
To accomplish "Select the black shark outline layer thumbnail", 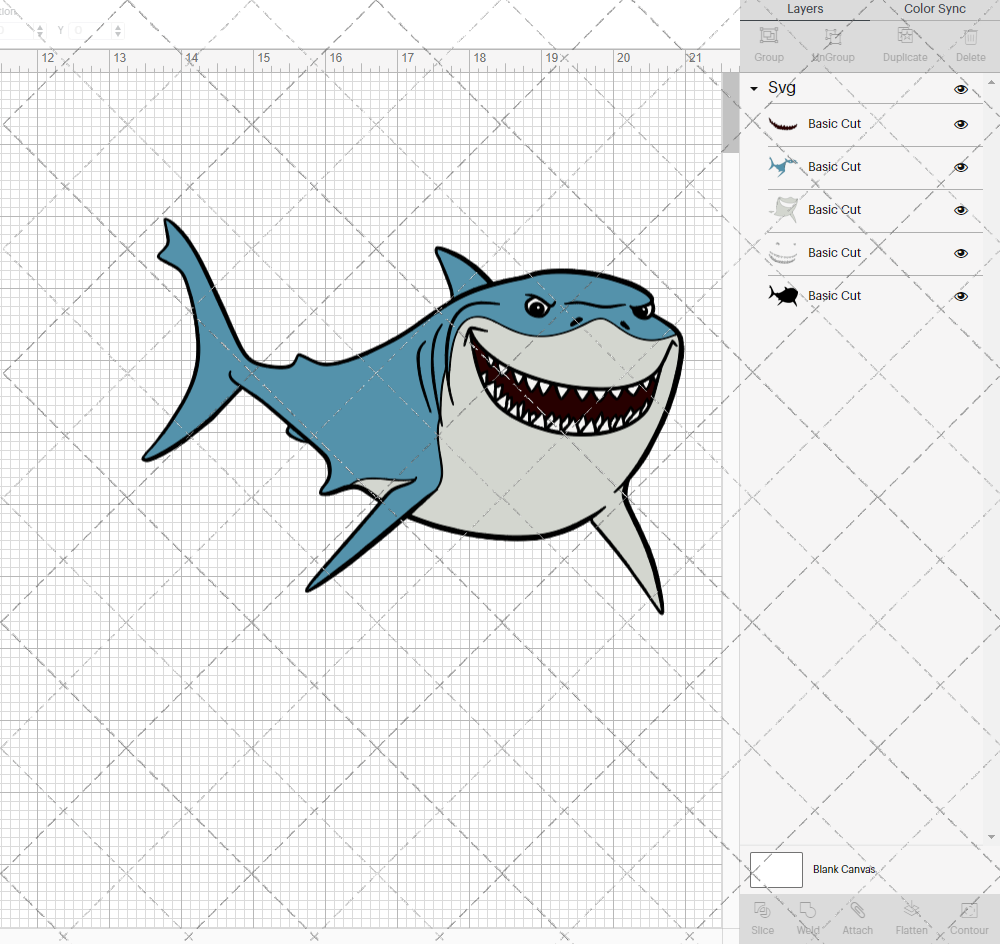I will (783, 295).
